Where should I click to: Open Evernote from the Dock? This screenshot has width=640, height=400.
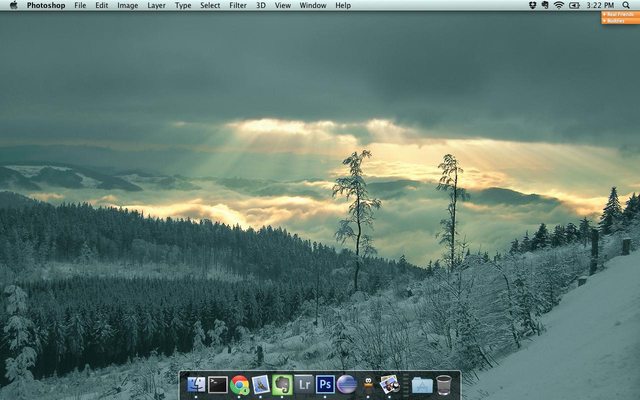click(282, 385)
